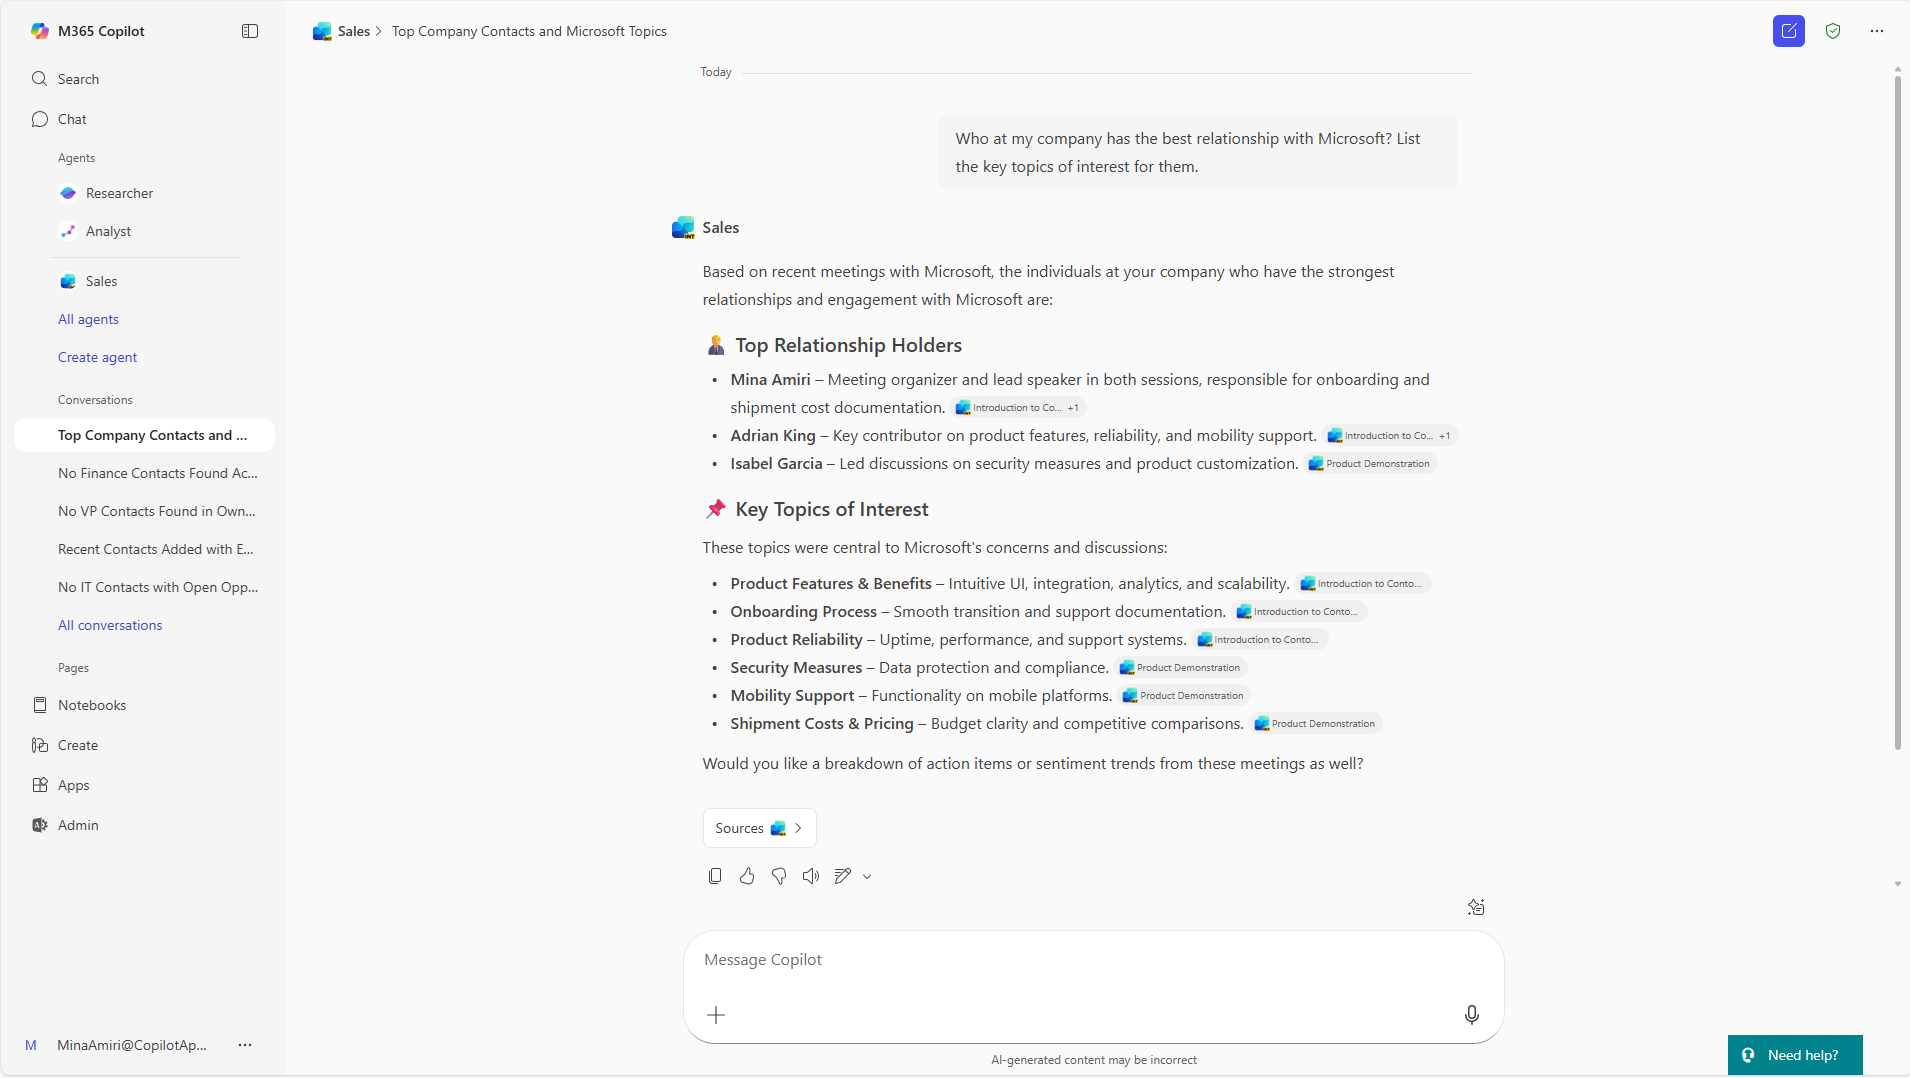This screenshot has width=1910, height=1078.
Task: Open Introduction citation next to Mina Amiri
Action: pyautogui.click(x=1017, y=408)
